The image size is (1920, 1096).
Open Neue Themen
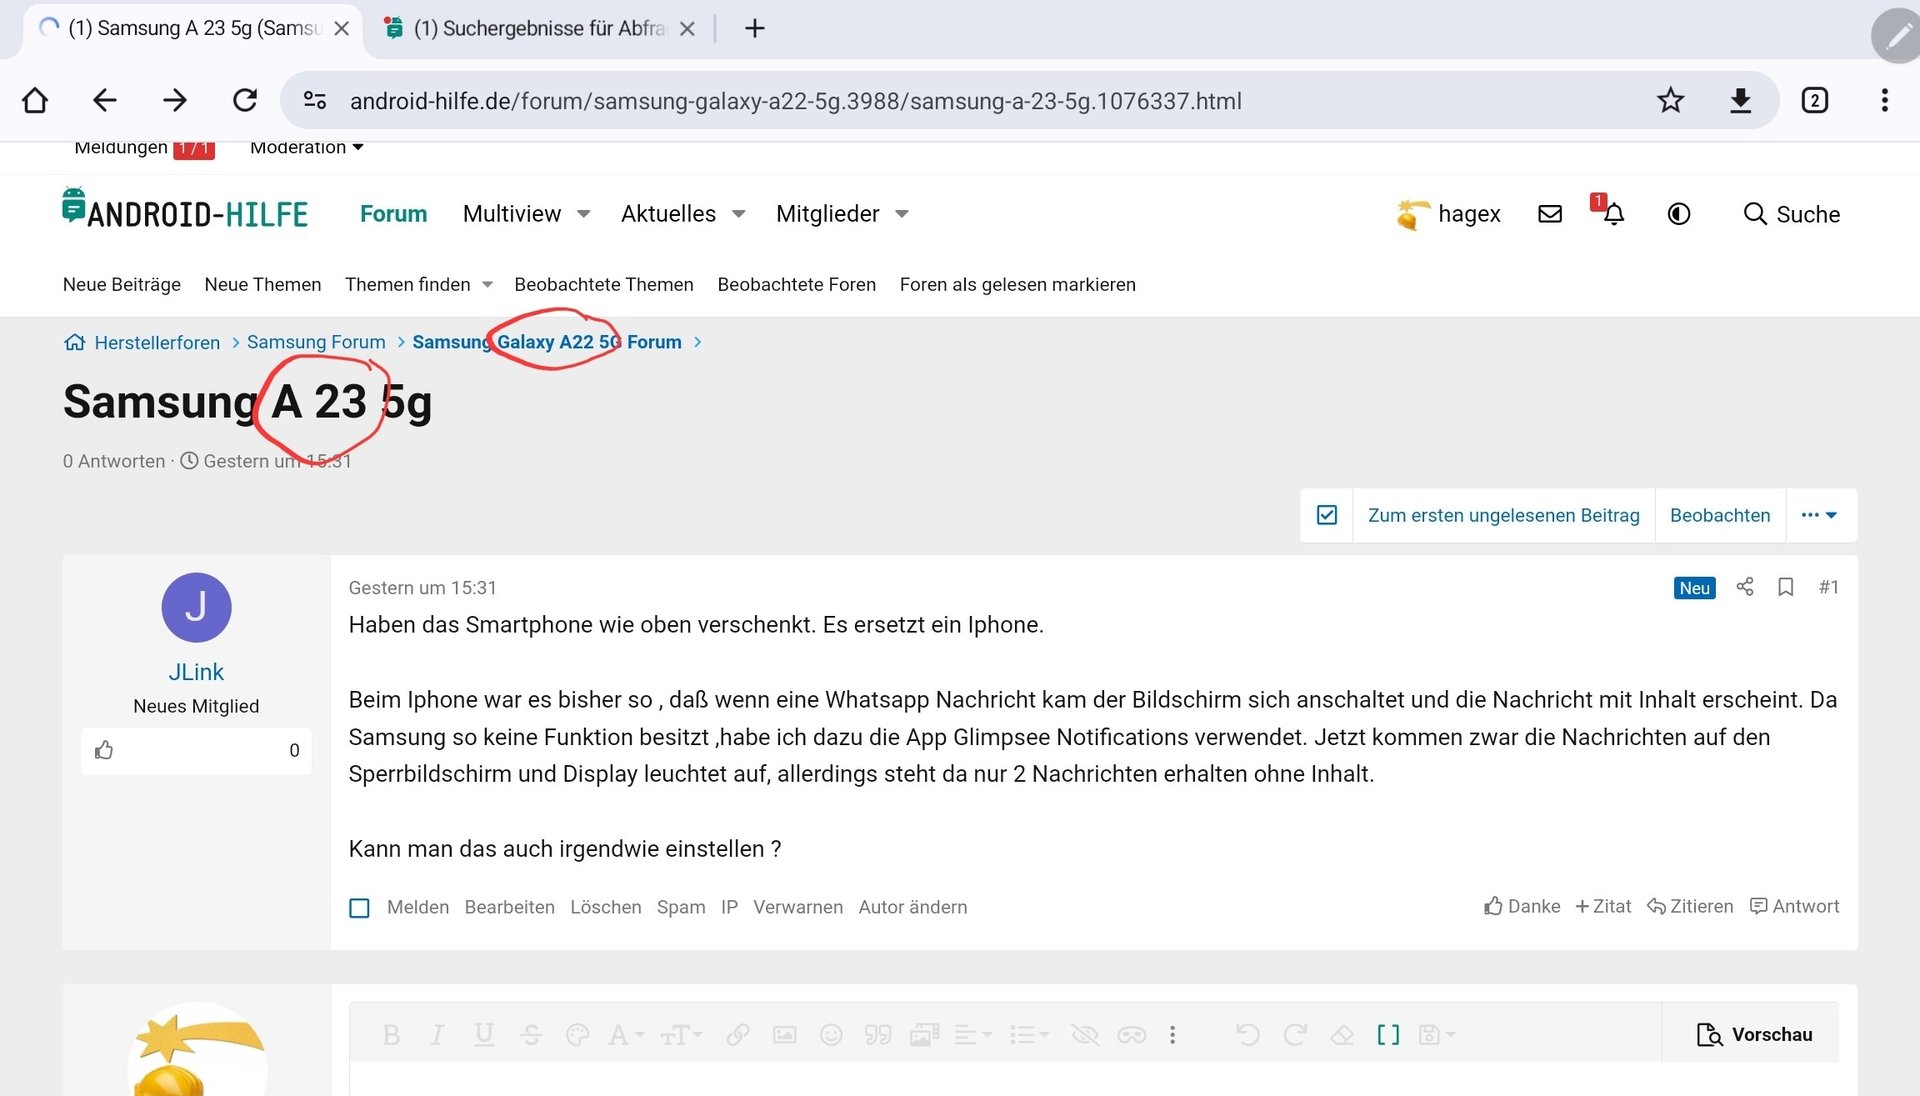click(x=263, y=285)
